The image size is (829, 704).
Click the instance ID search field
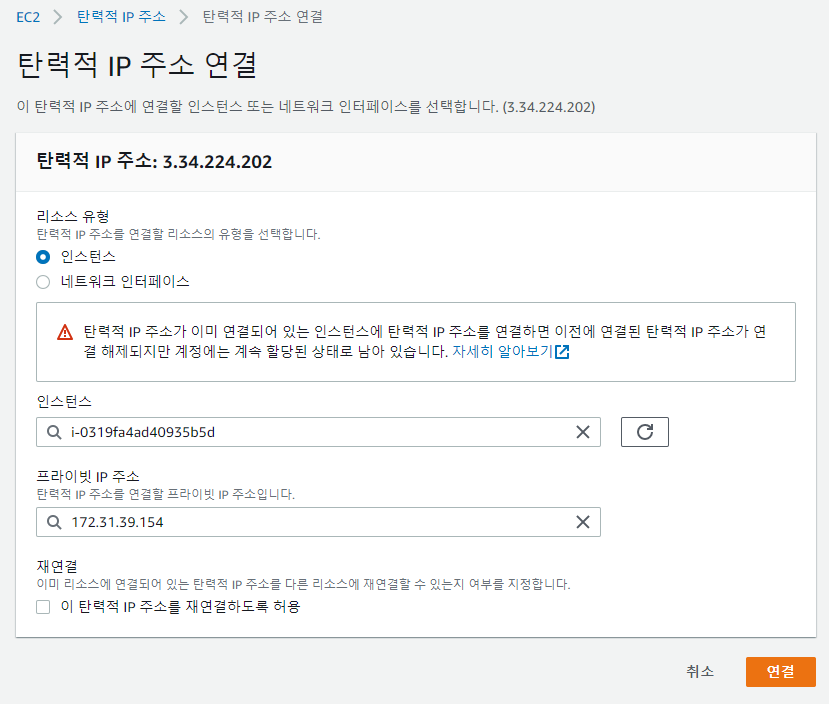coord(318,432)
